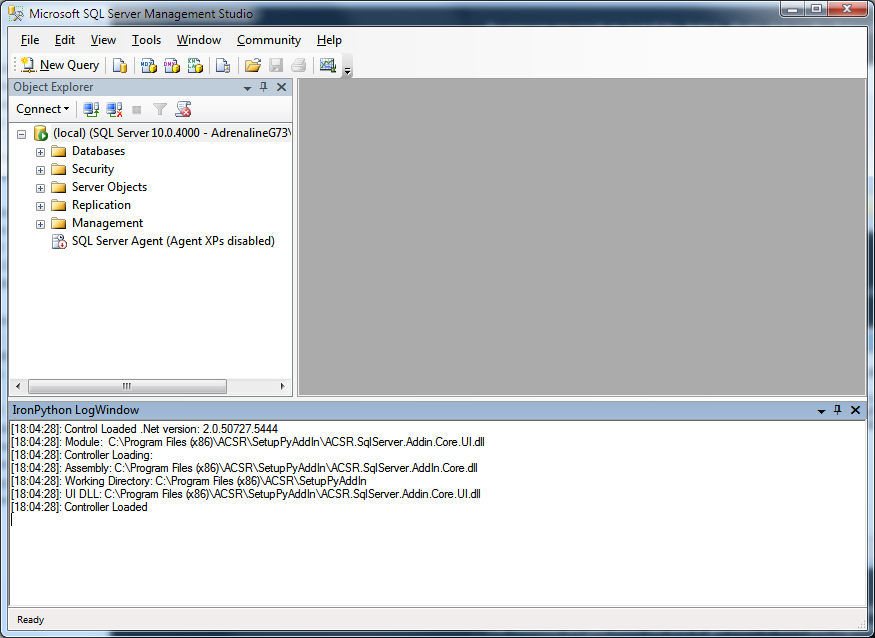Screen dimensions: 875x638
Task: Open Object Explorer window position dropdown arrow
Action: point(247,88)
